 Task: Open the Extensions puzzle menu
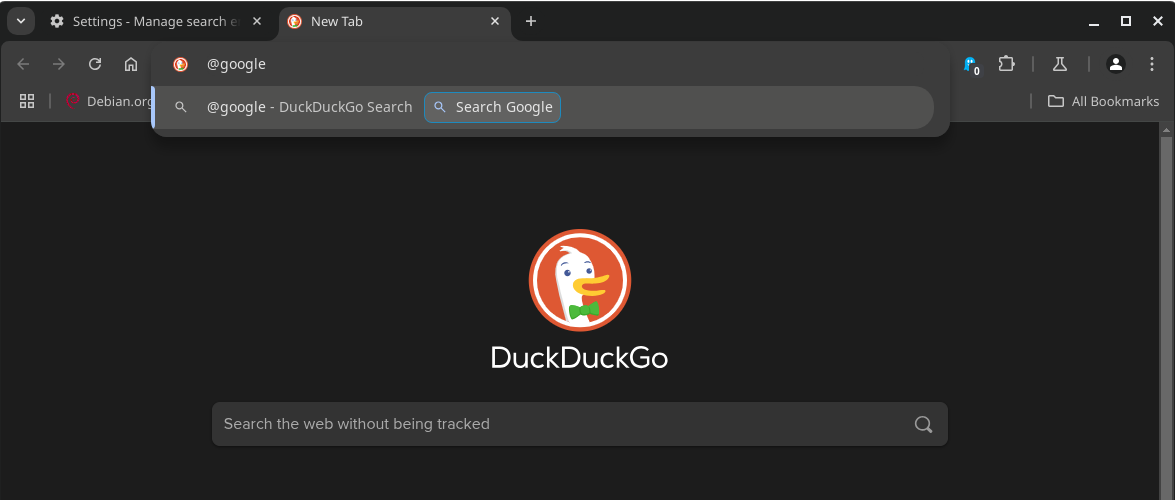[x=1006, y=64]
